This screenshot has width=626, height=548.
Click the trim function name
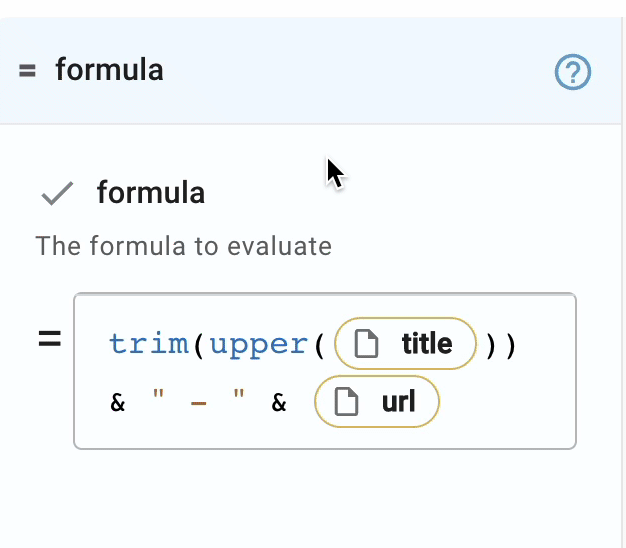(149, 344)
